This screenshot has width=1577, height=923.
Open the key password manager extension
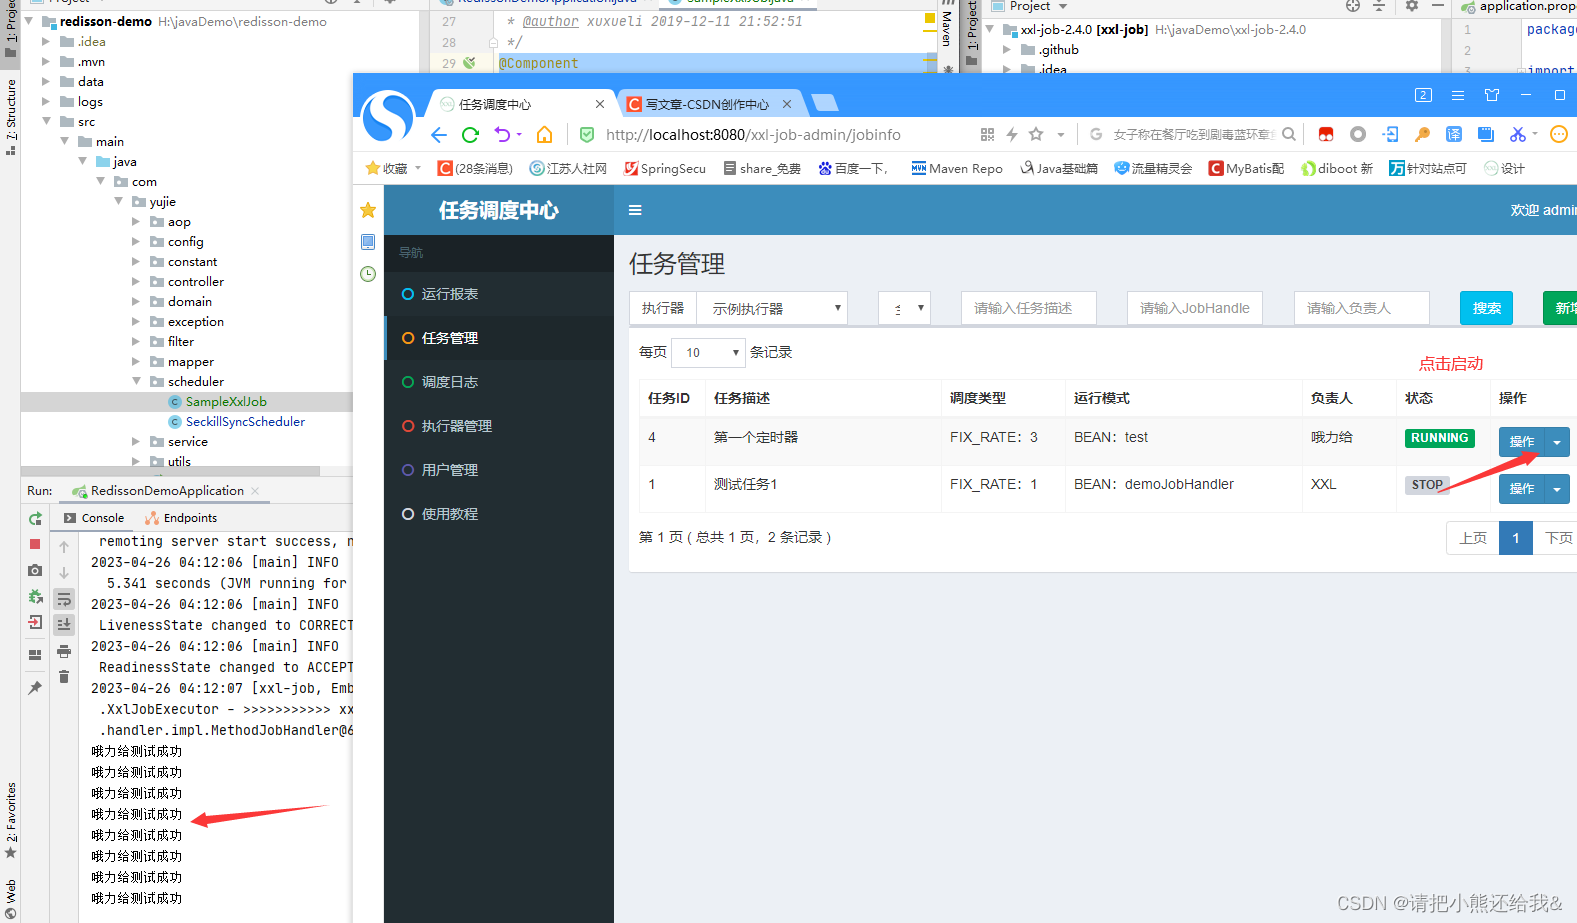tap(1422, 134)
